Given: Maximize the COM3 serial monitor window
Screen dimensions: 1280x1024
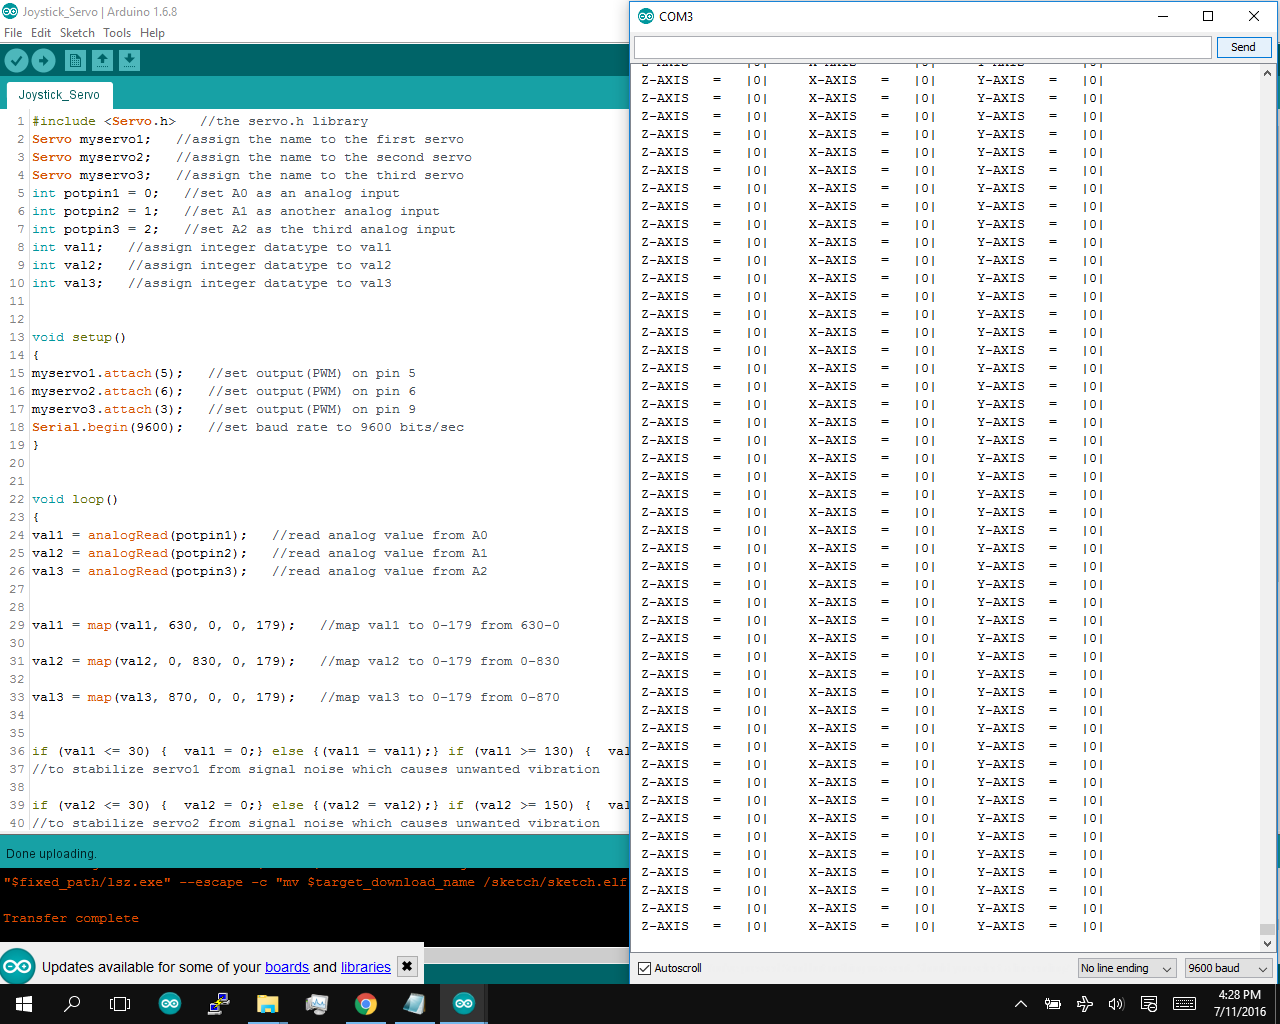Looking at the screenshot, I should point(1208,16).
